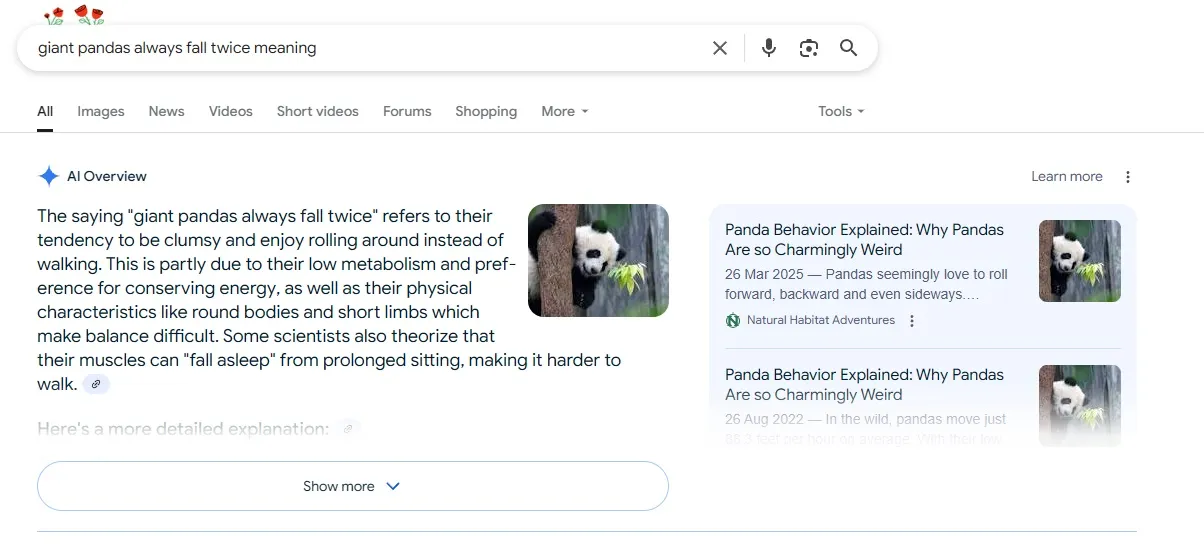Open first Panda Behavior Explained article

[864, 240]
